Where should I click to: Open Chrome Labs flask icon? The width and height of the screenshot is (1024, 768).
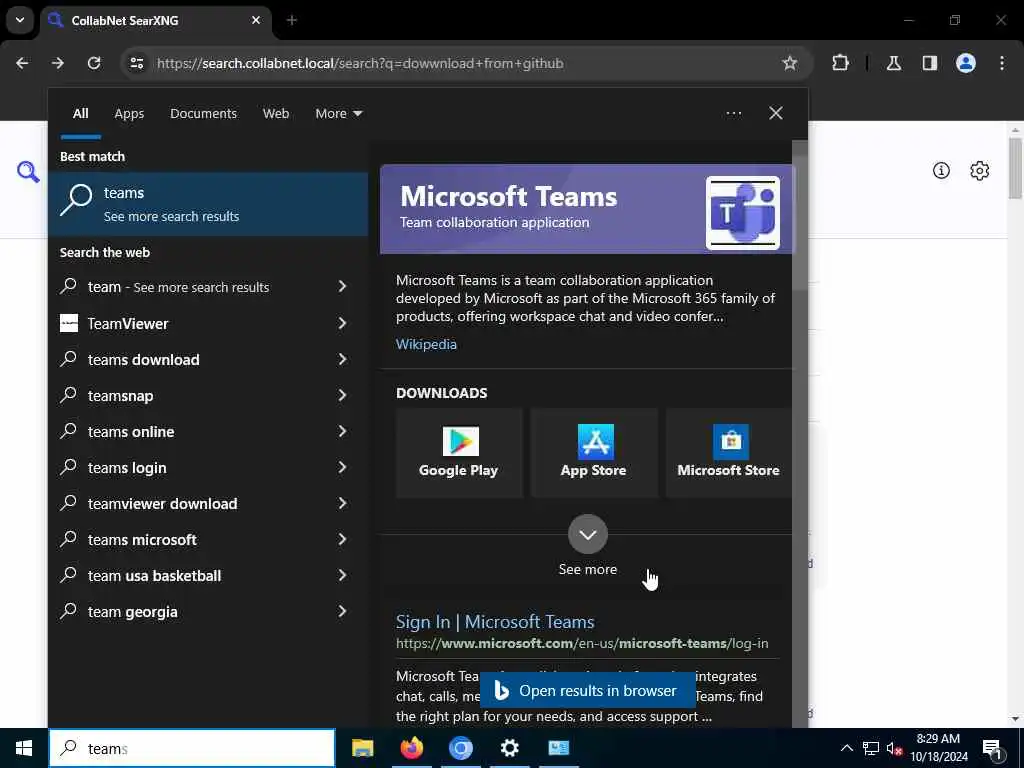(x=894, y=63)
